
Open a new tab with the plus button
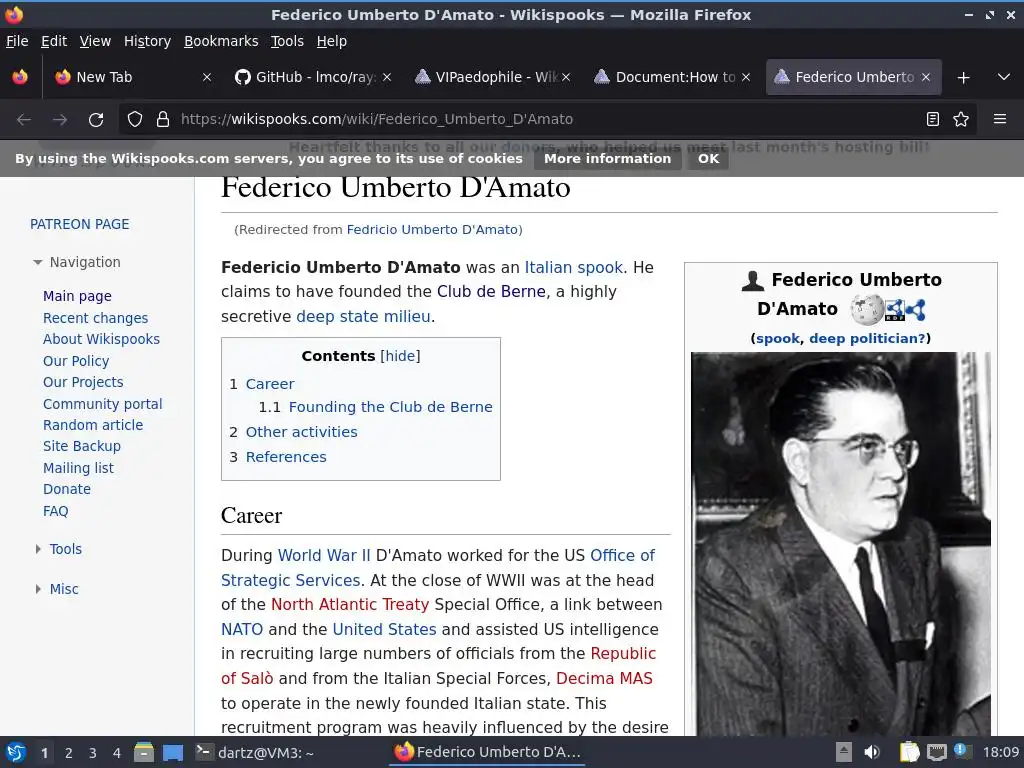coord(963,78)
